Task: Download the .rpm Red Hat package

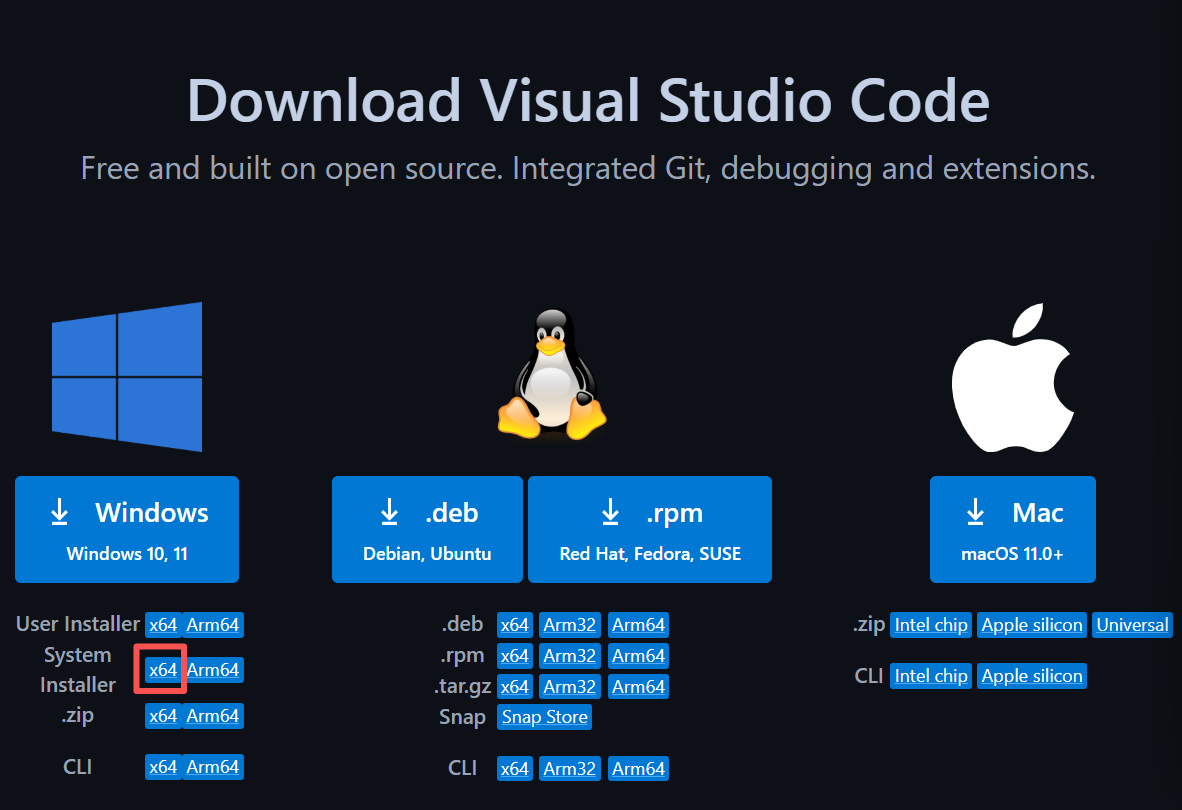Action: coord(650,529)
